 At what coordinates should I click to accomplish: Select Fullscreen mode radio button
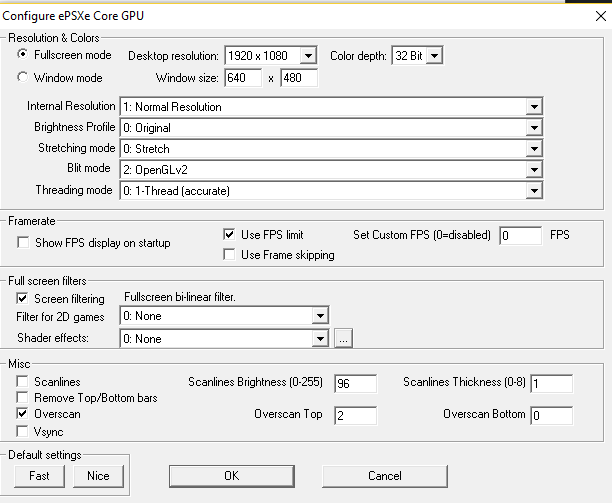click(23, 54)
